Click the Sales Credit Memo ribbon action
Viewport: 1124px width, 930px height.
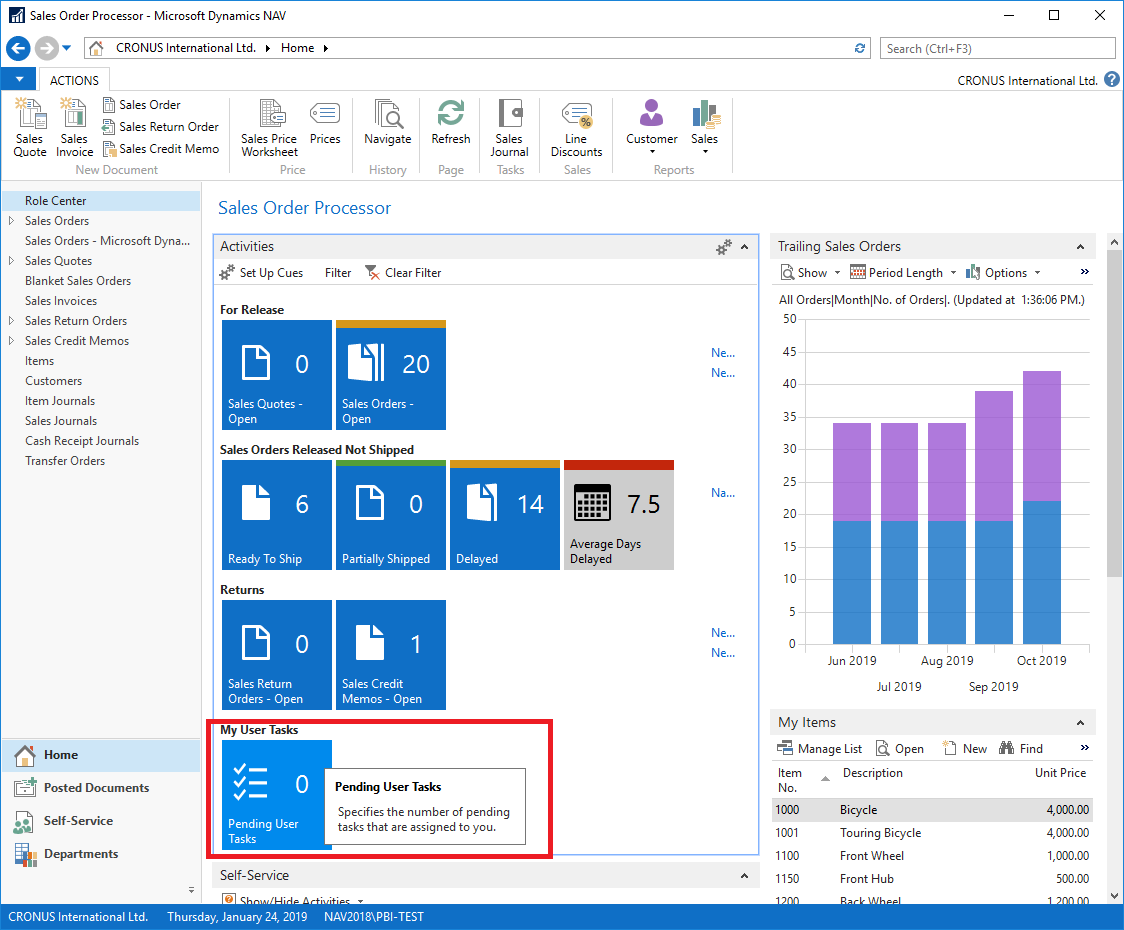click(x=161, y=149)
